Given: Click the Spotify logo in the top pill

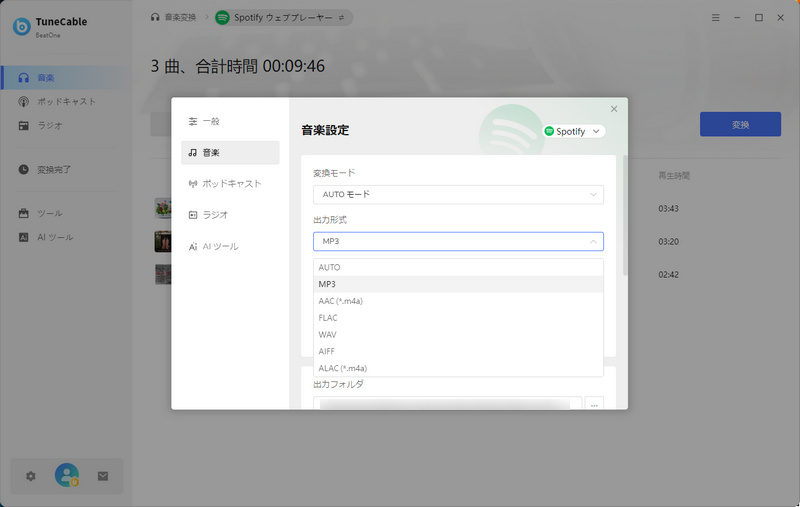Looking at the screenshot, I should [222, 17].
